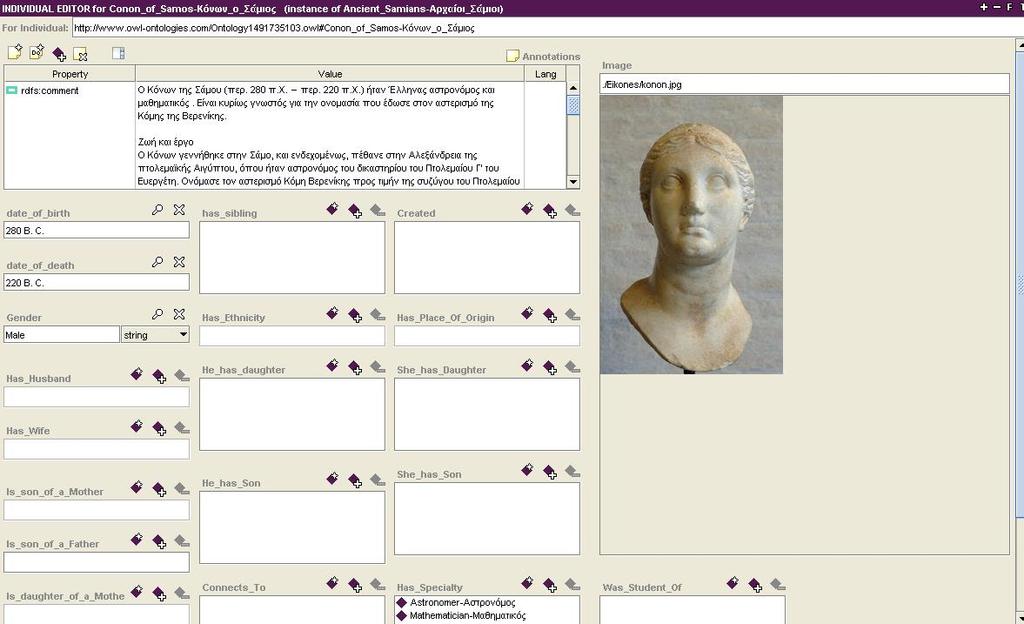Click the form view toggle icon in the annotations toolbar

(118, 53)
